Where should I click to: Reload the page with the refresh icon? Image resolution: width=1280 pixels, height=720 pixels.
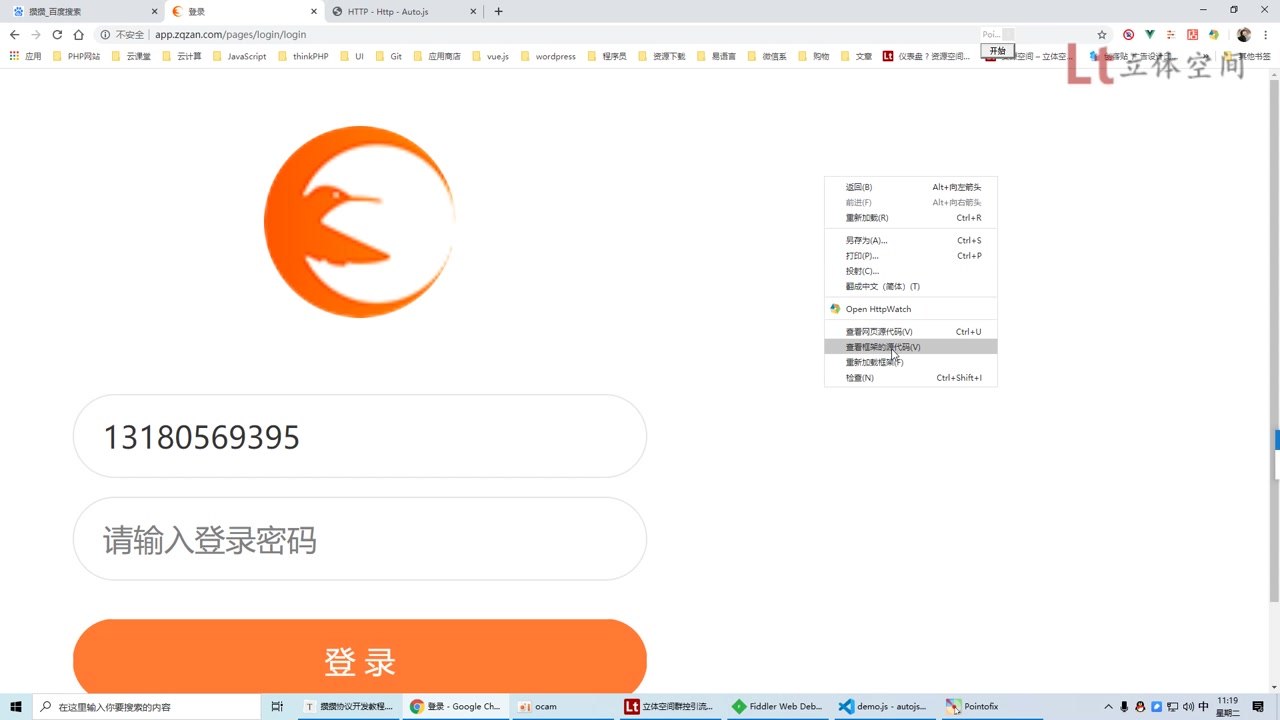point(57,34)
